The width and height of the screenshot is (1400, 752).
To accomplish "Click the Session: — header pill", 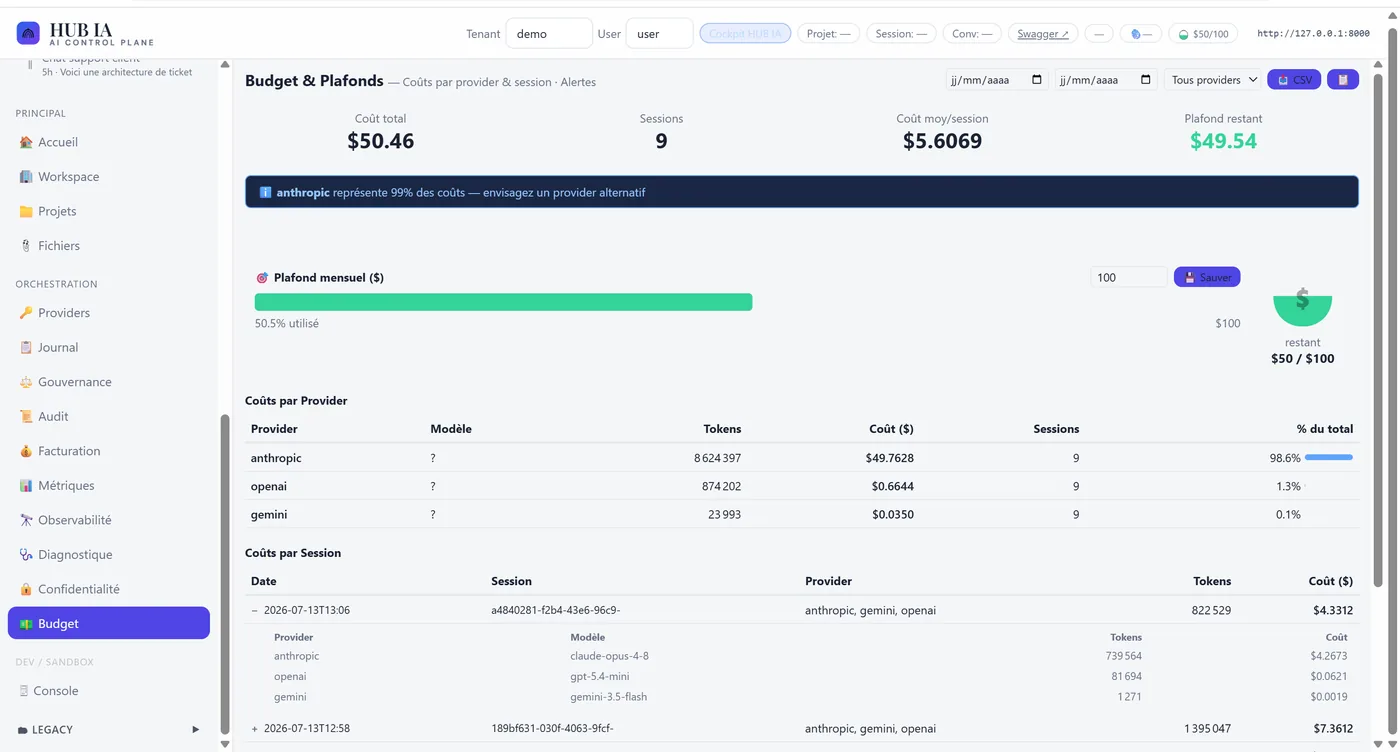I will pos(901,34).
